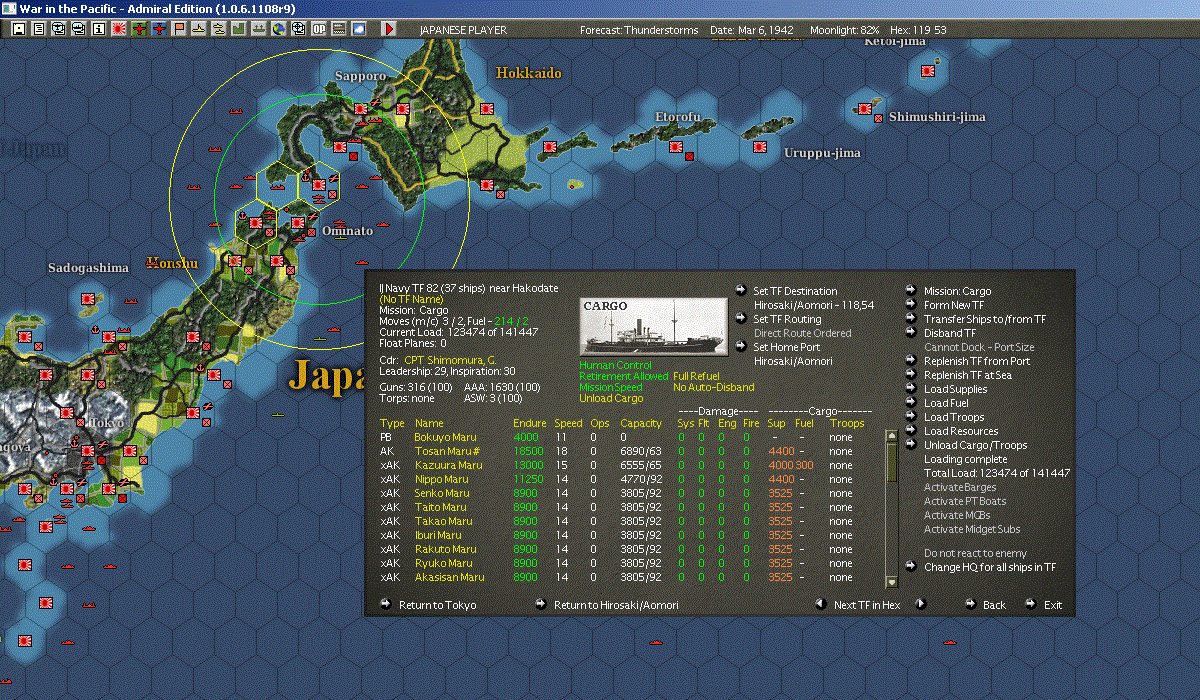Choose Replenish TF from Port

coord(977,361)
